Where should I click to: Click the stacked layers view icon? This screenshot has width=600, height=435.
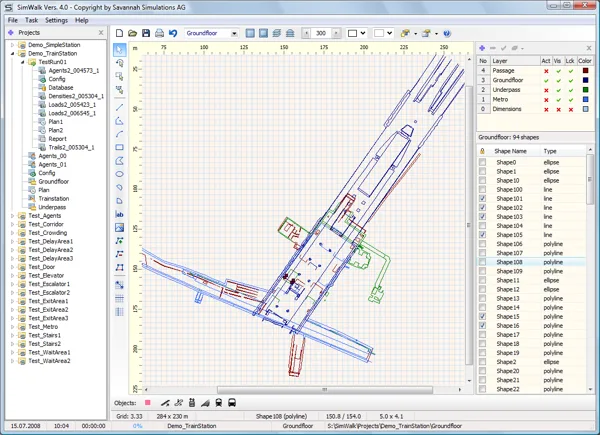pyautogui.click(x=277, y=33)
